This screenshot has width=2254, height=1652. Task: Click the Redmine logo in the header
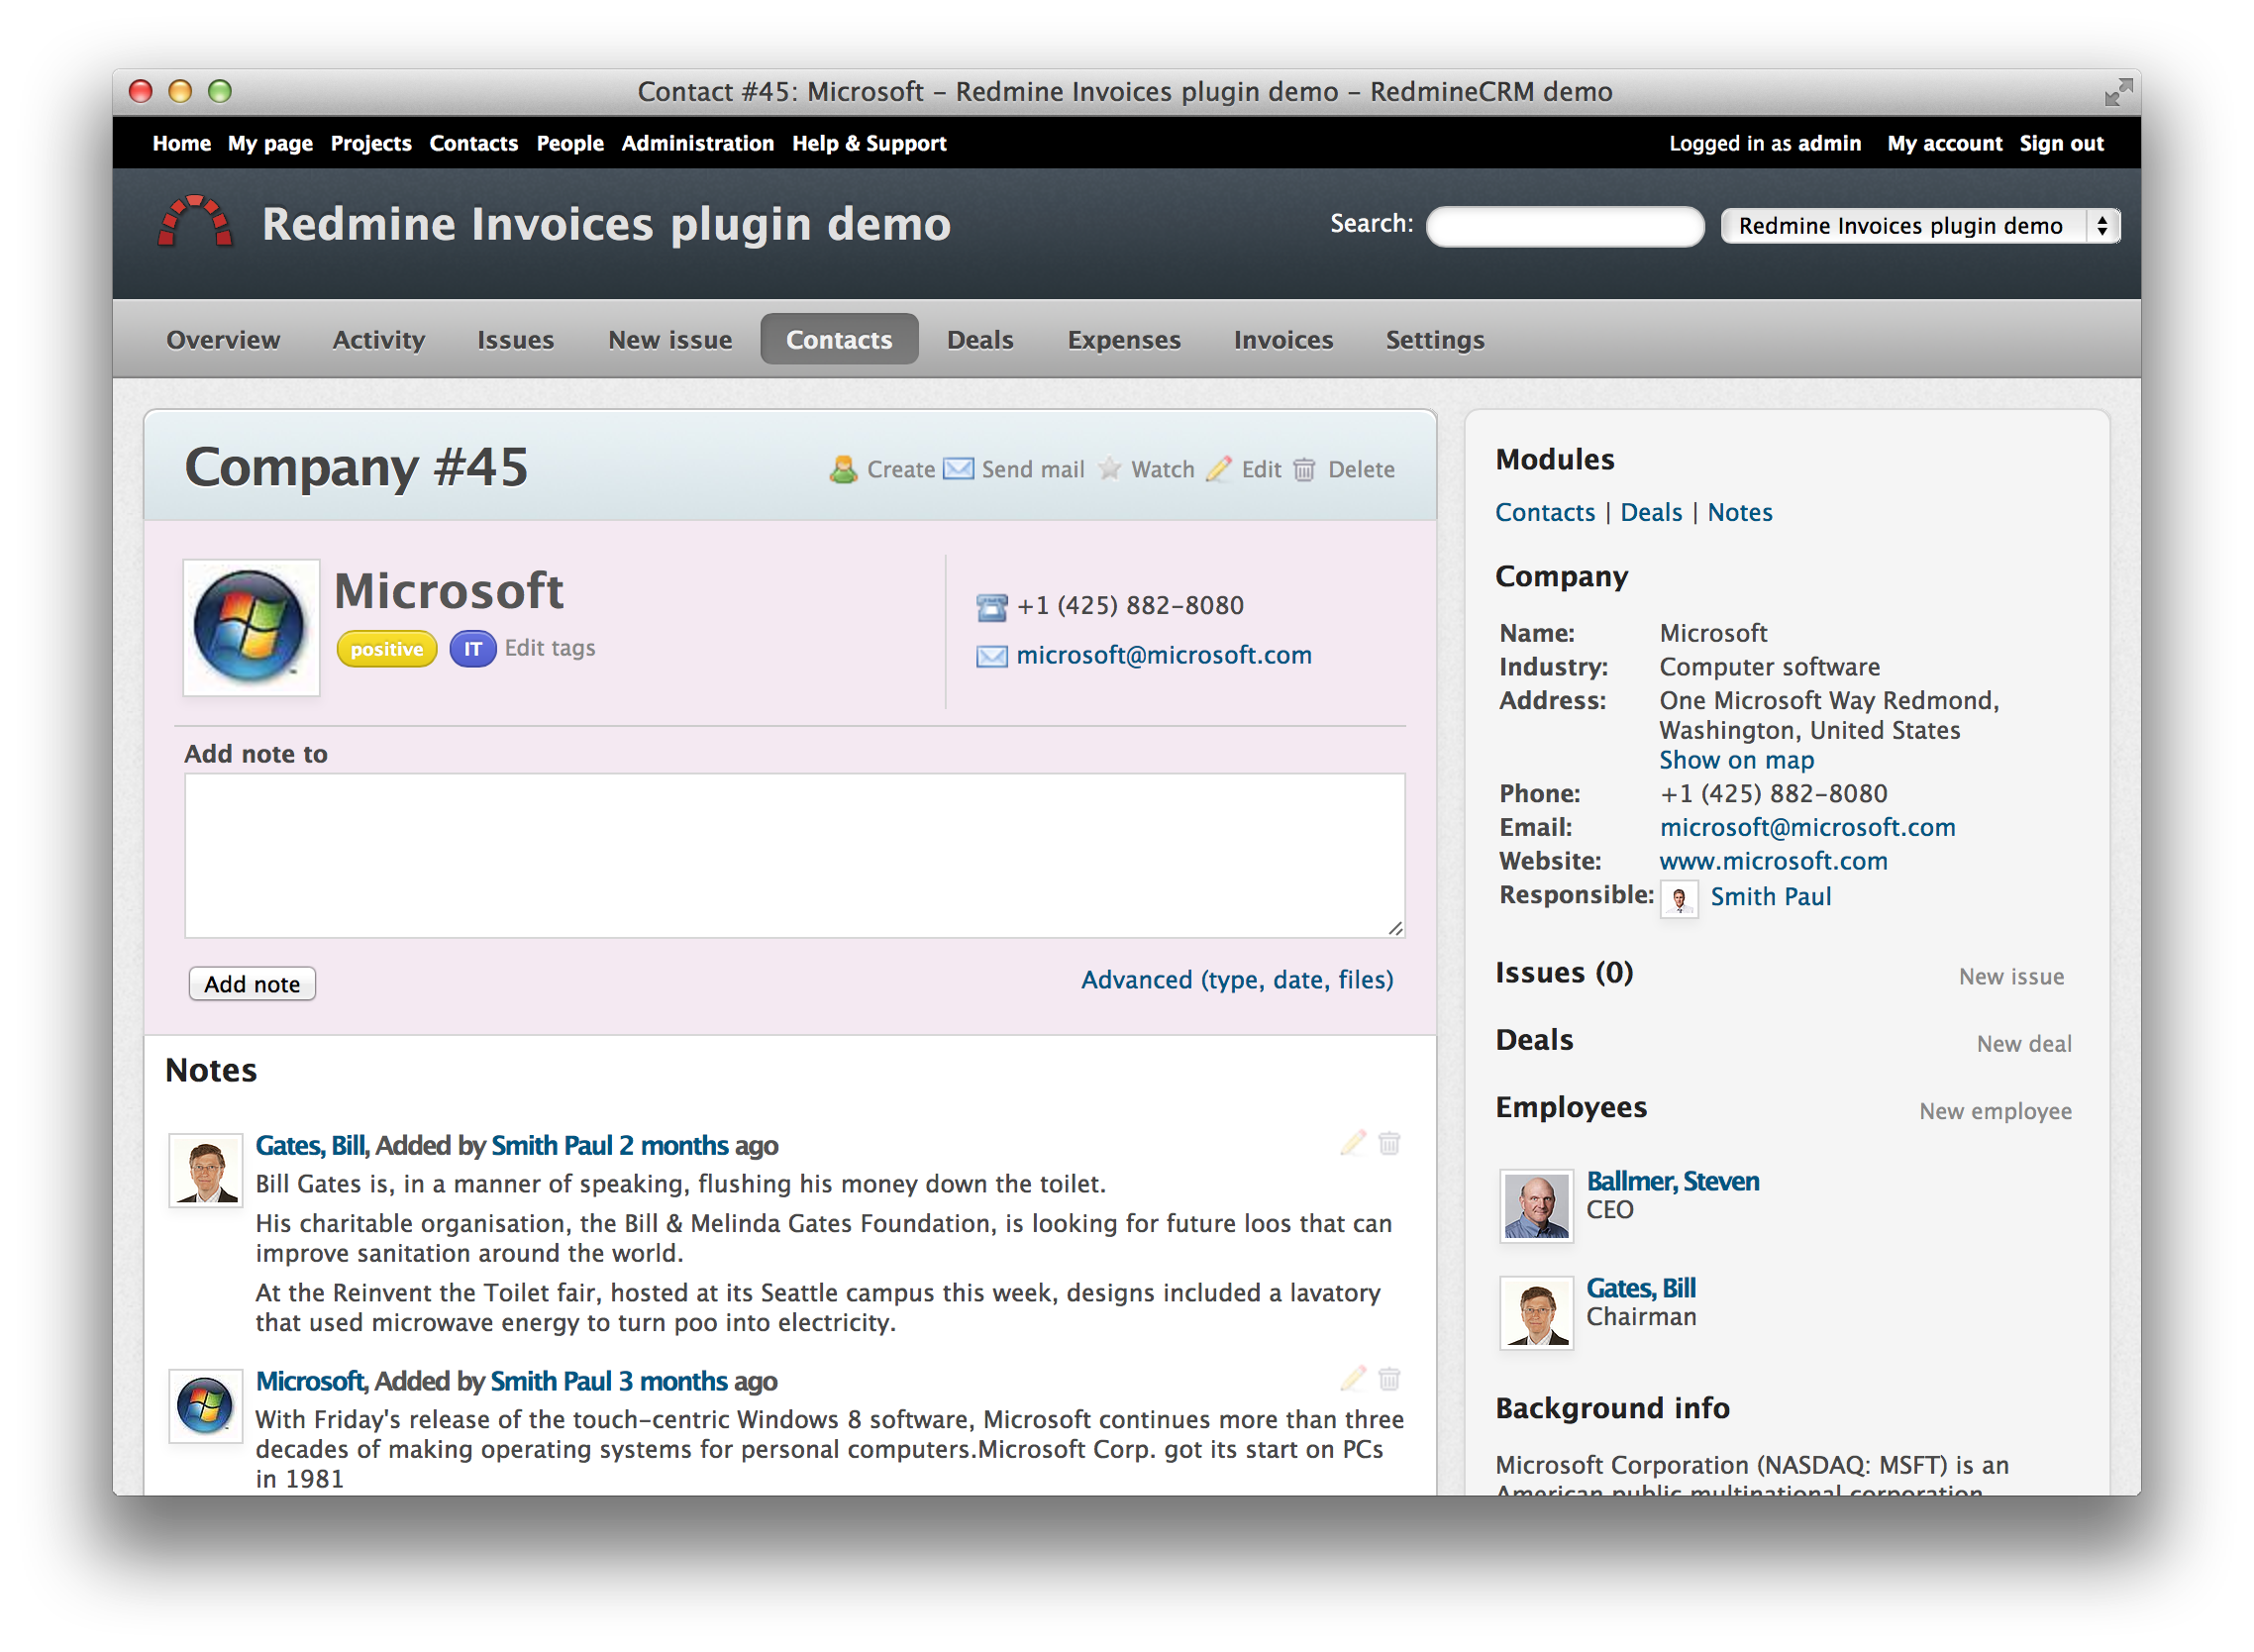click(196, 222)
